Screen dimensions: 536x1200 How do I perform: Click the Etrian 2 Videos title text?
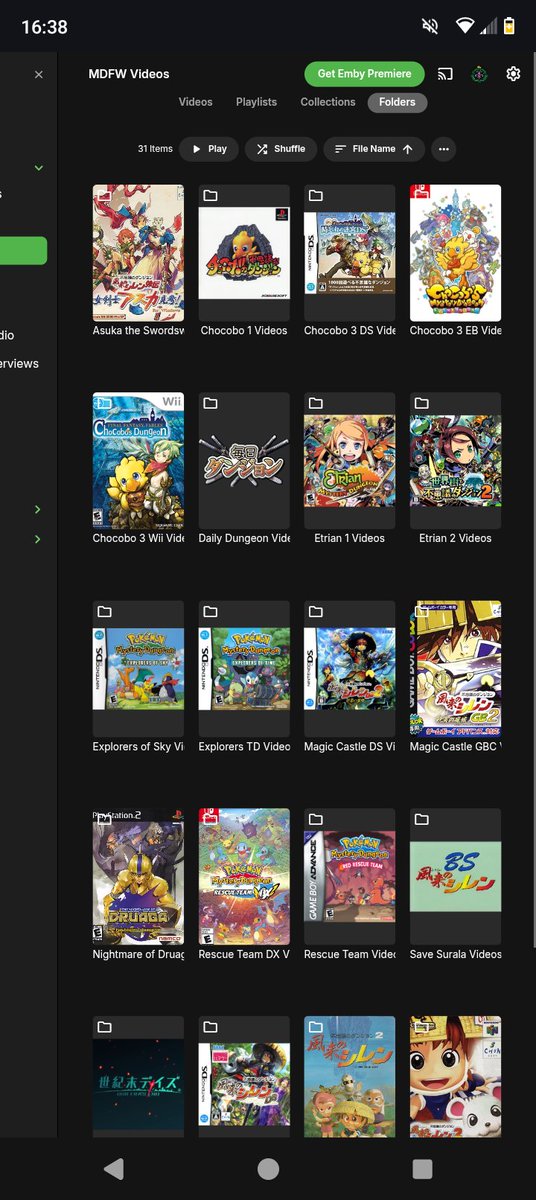click(455, 538)
